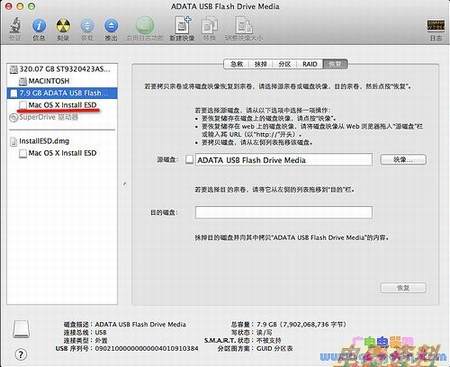Click the source disk field showing ADATA USB
This screenshot has height=367, width=450.
284,160
